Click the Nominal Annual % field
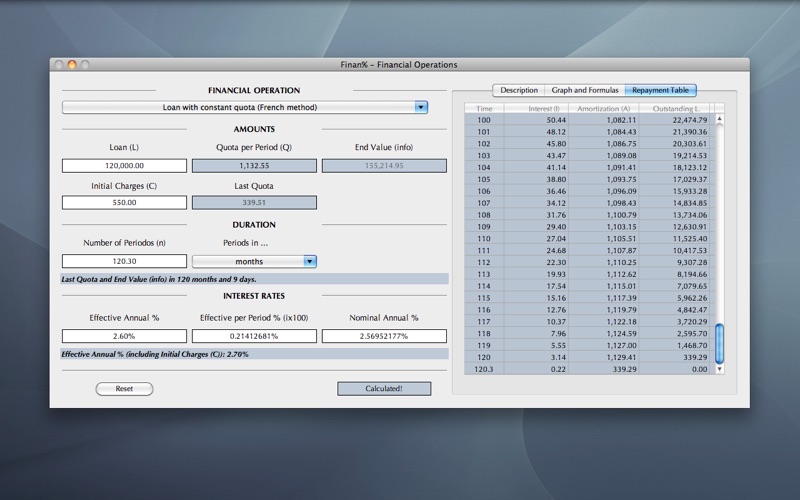This screenshot has width=800, height=500. point(384,336)
